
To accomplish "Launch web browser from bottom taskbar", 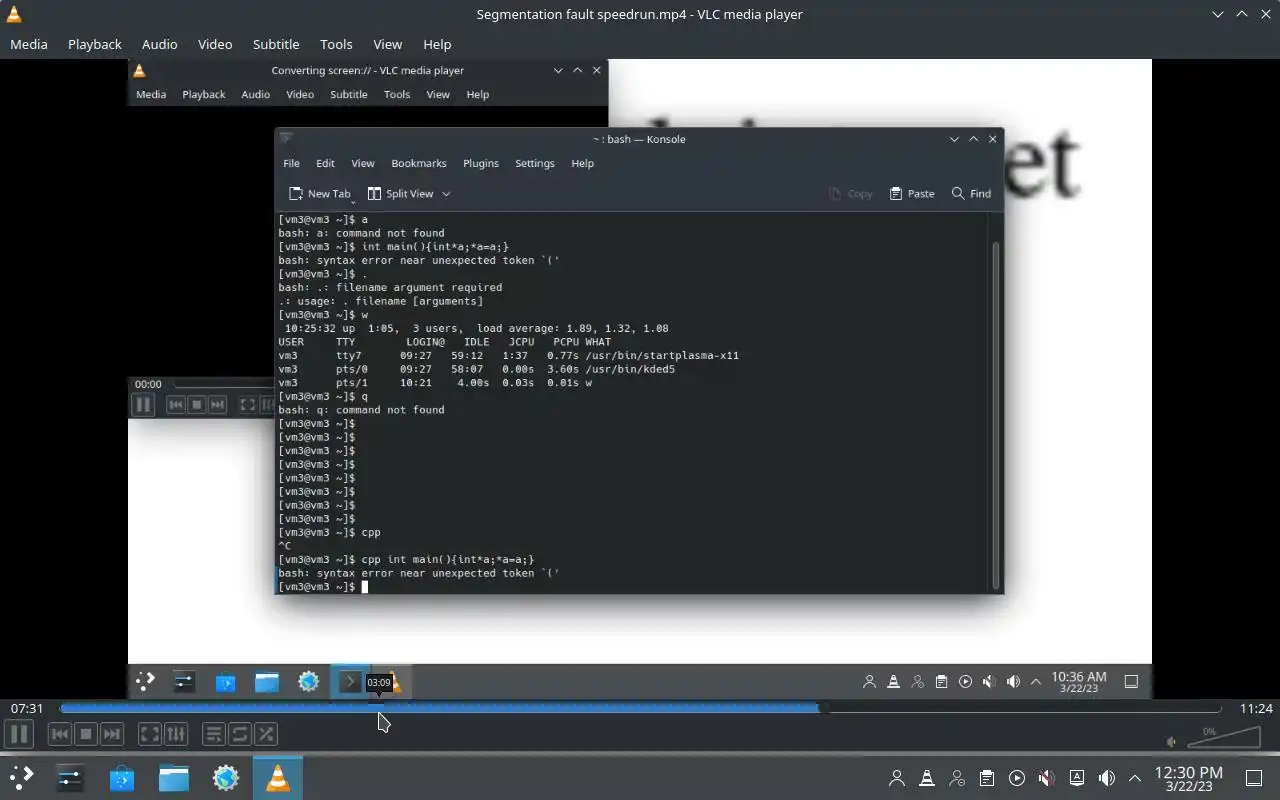I will [x=226, y=778].
